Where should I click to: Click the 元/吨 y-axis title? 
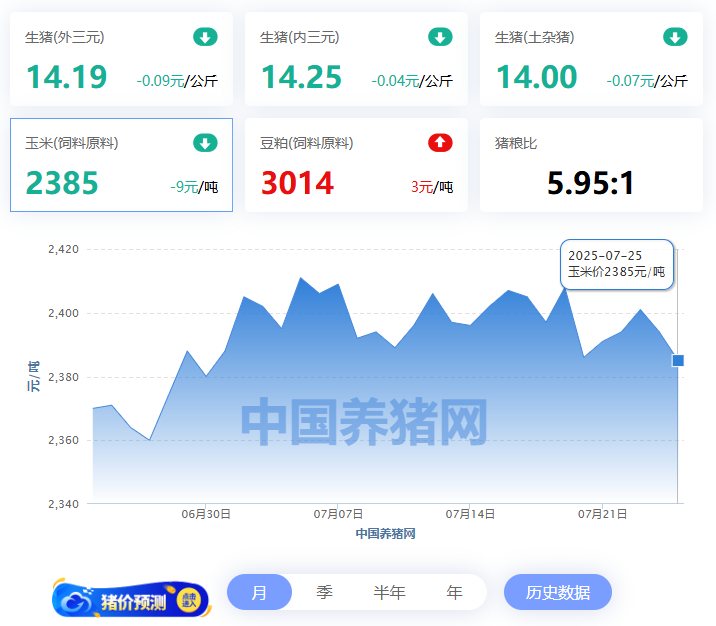pos(34,376)
